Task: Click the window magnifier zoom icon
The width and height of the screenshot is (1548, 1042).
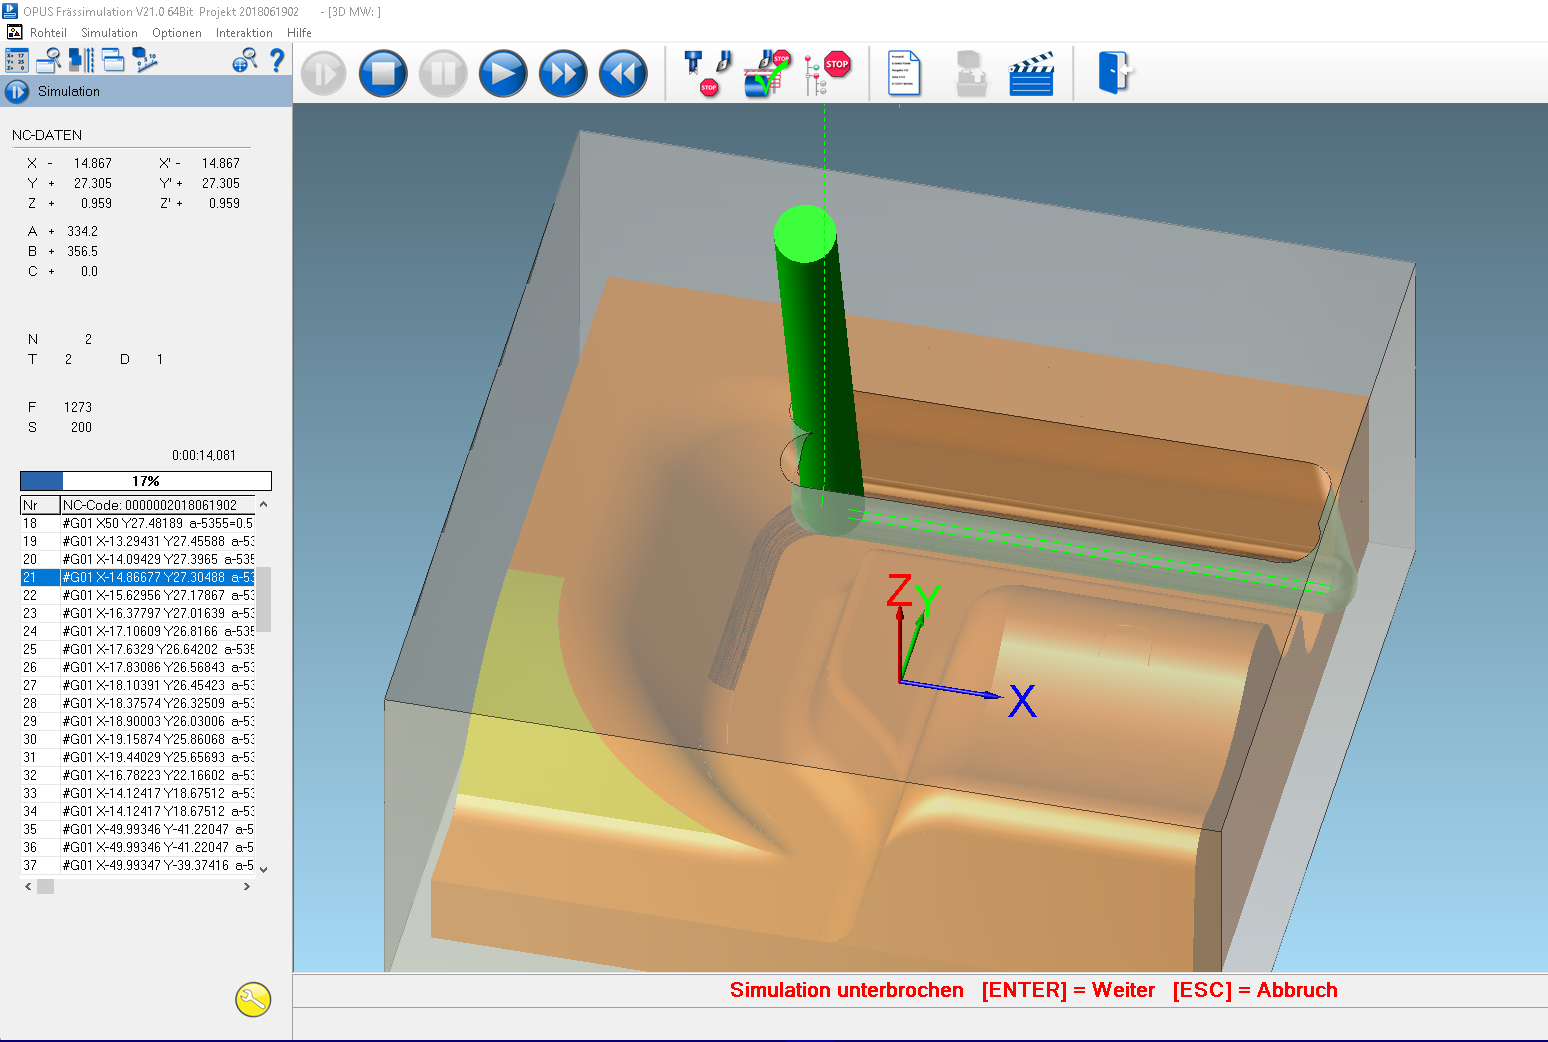Action: coord(48,61)
